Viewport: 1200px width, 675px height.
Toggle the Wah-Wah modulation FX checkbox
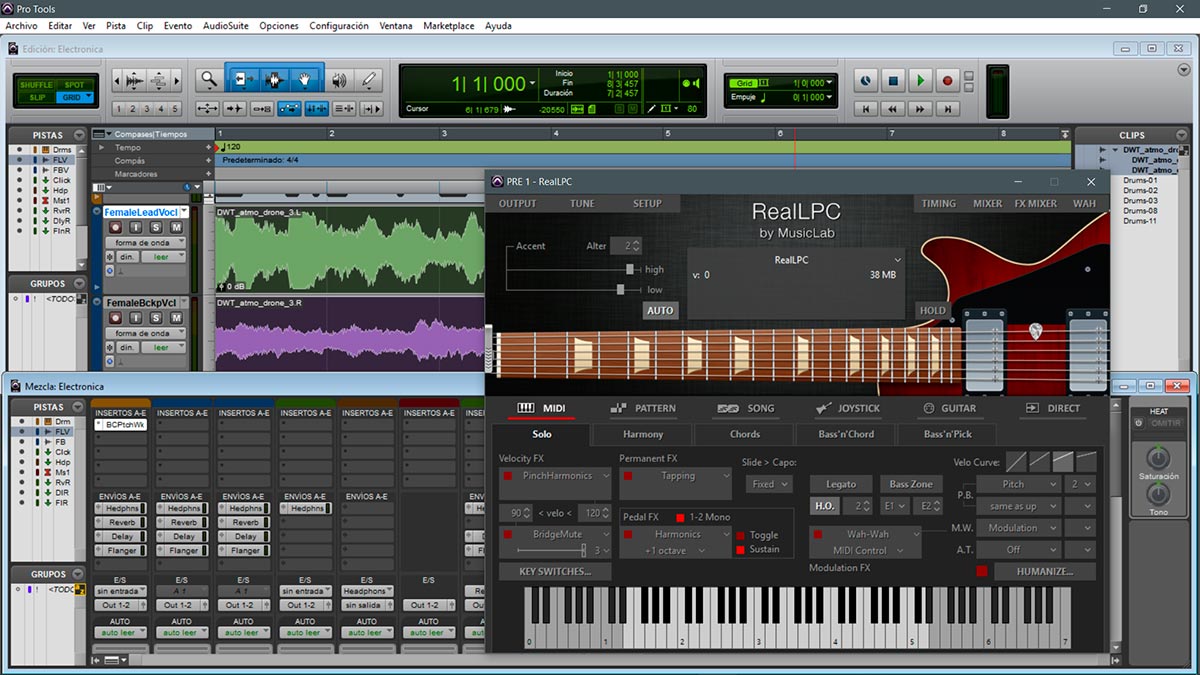817,535
